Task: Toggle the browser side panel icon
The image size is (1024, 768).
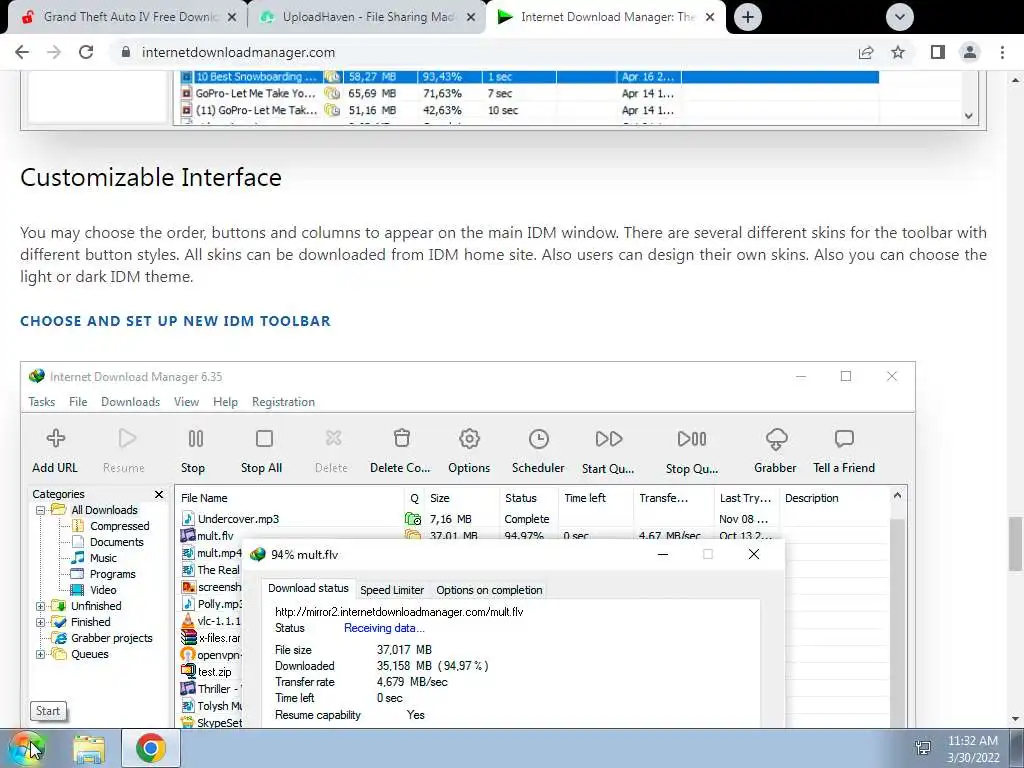Action: tap(938, 52)
